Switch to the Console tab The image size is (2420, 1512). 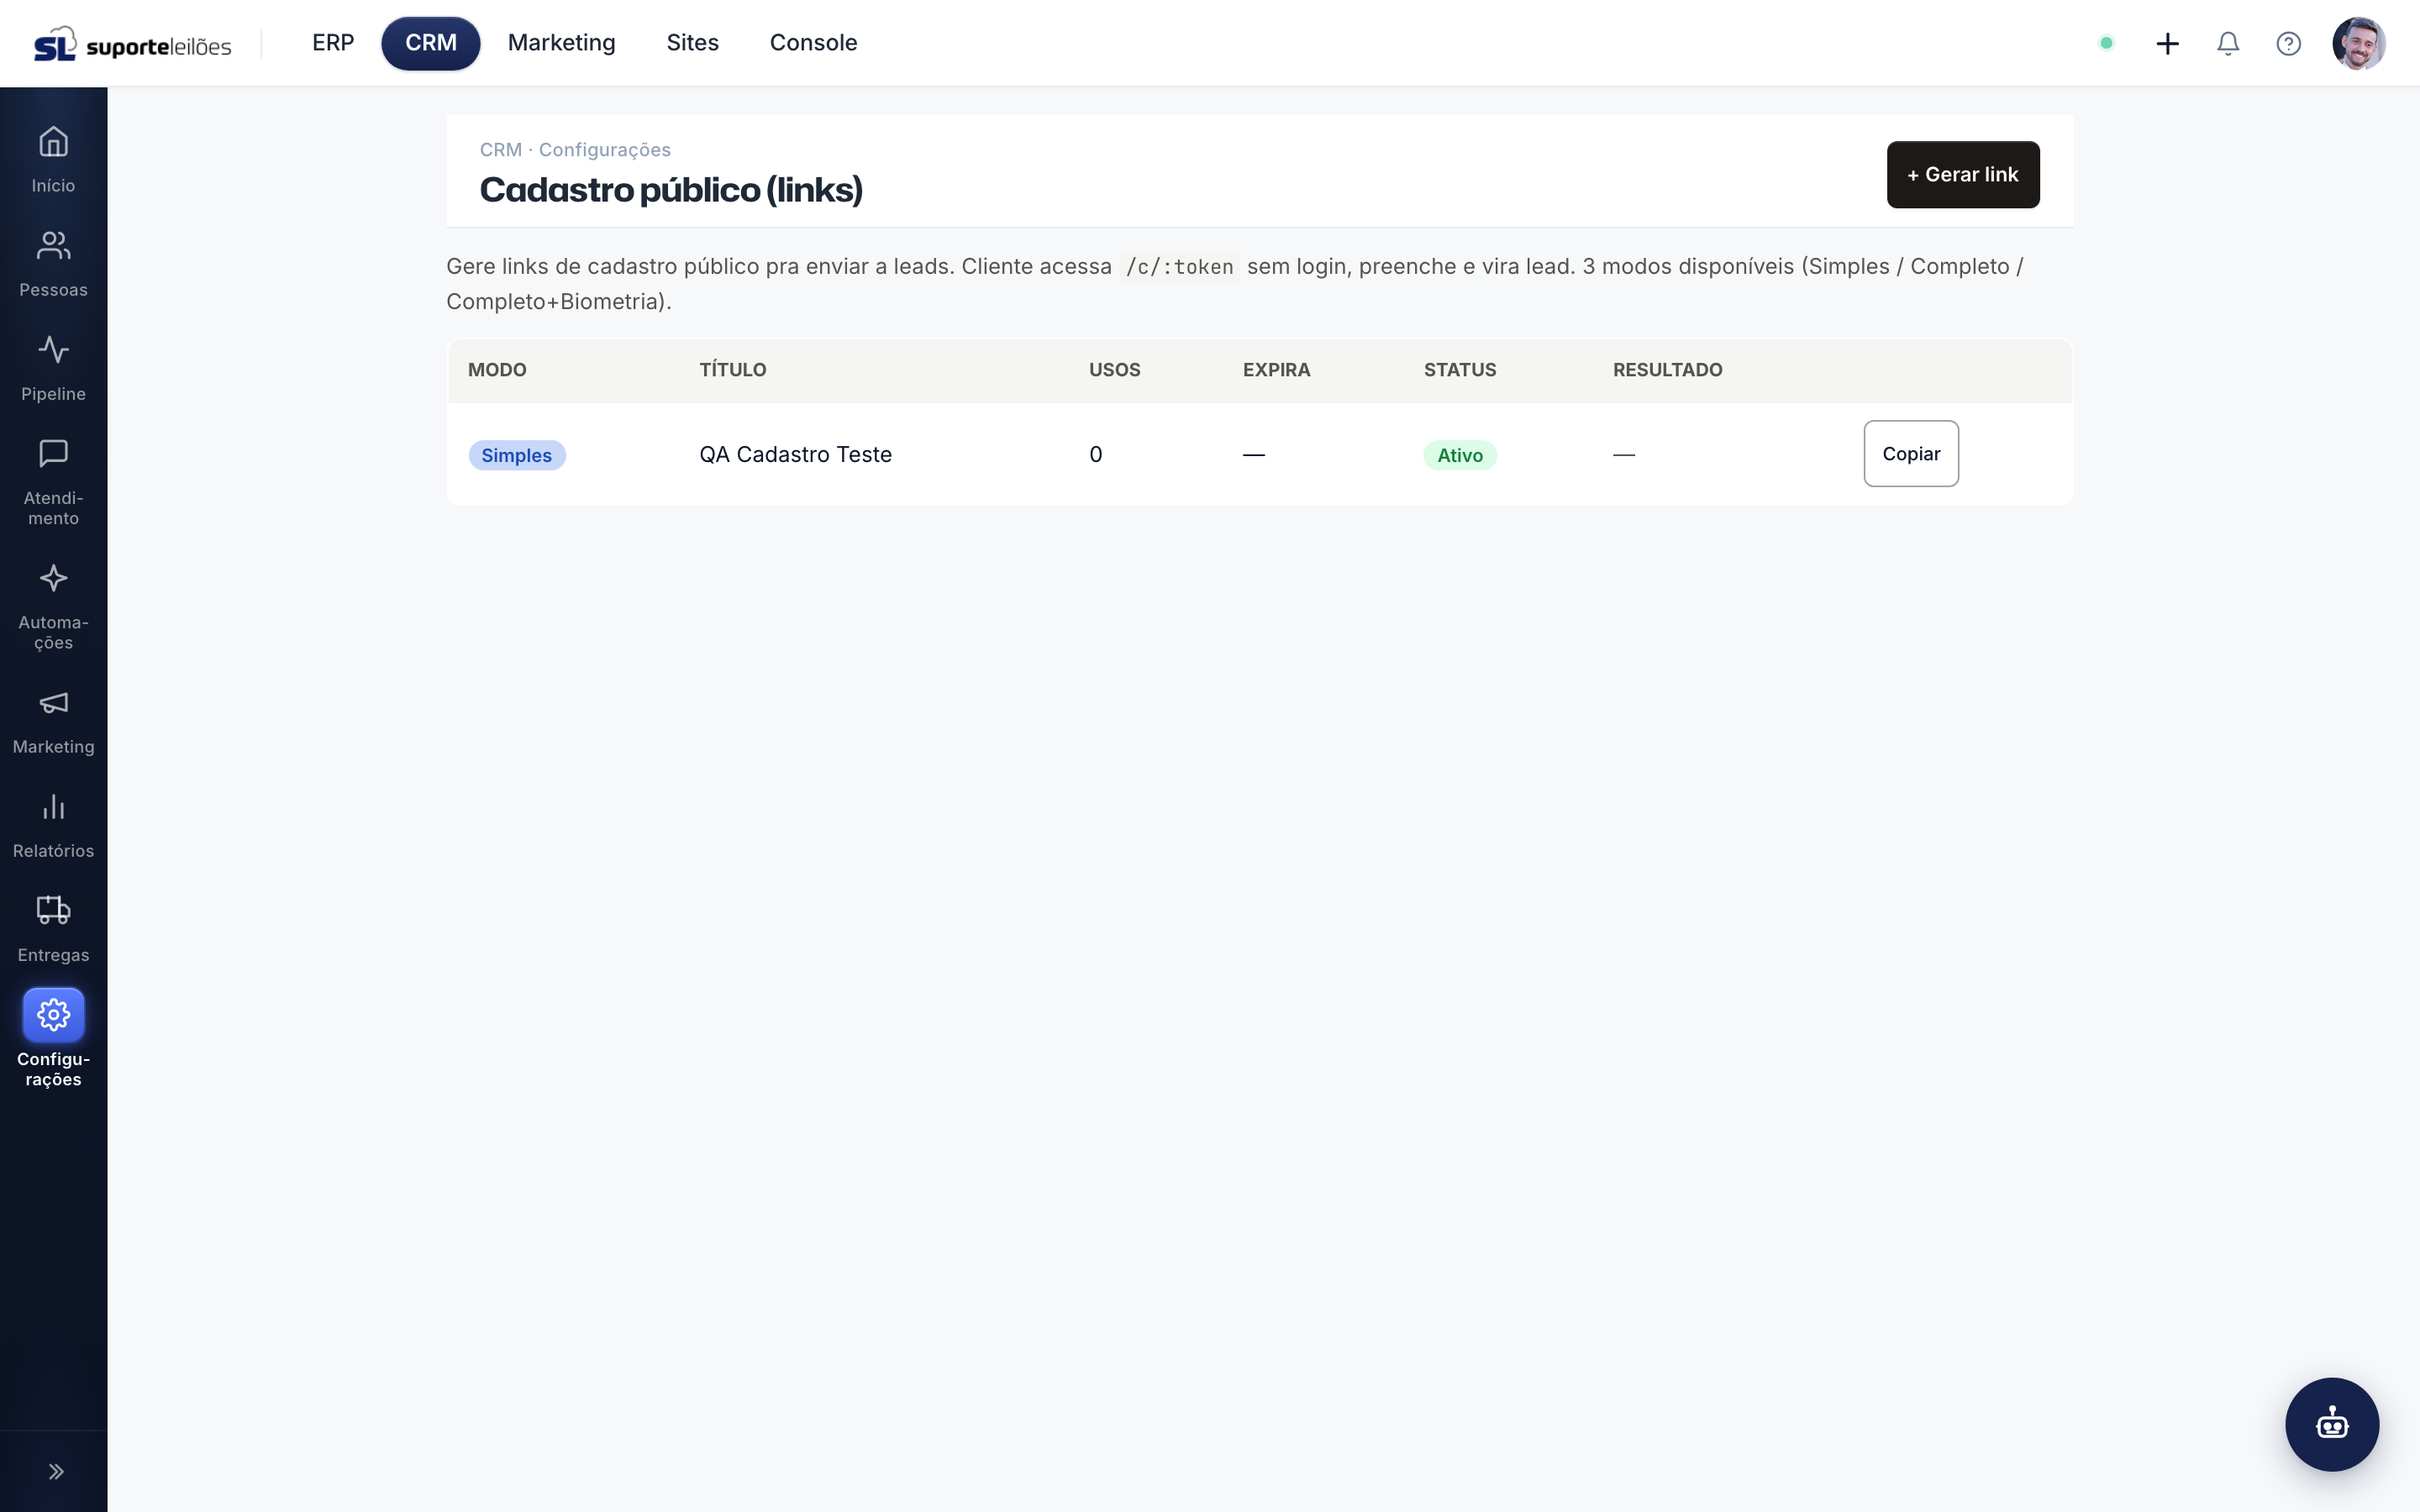[x=813, y=43]
